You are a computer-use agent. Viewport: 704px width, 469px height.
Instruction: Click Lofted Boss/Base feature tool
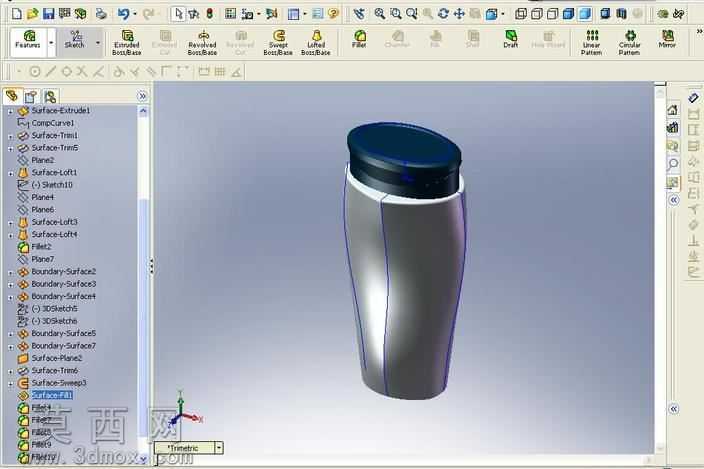tap(316, 43)
